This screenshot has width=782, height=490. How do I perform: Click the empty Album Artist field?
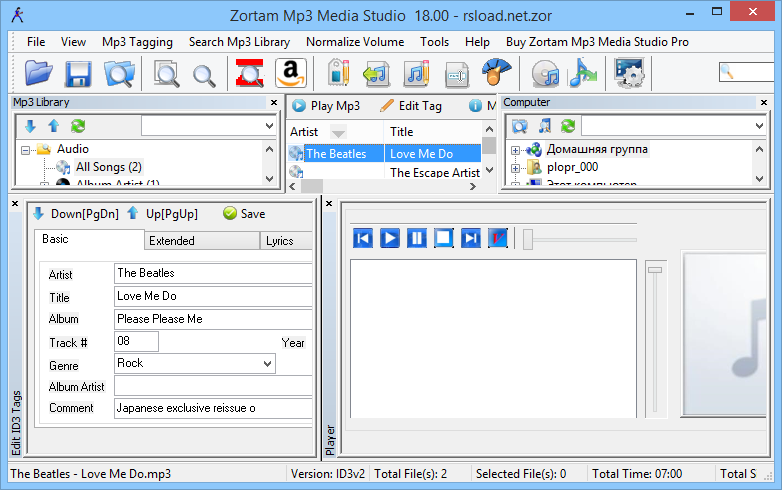click(213, 386)
